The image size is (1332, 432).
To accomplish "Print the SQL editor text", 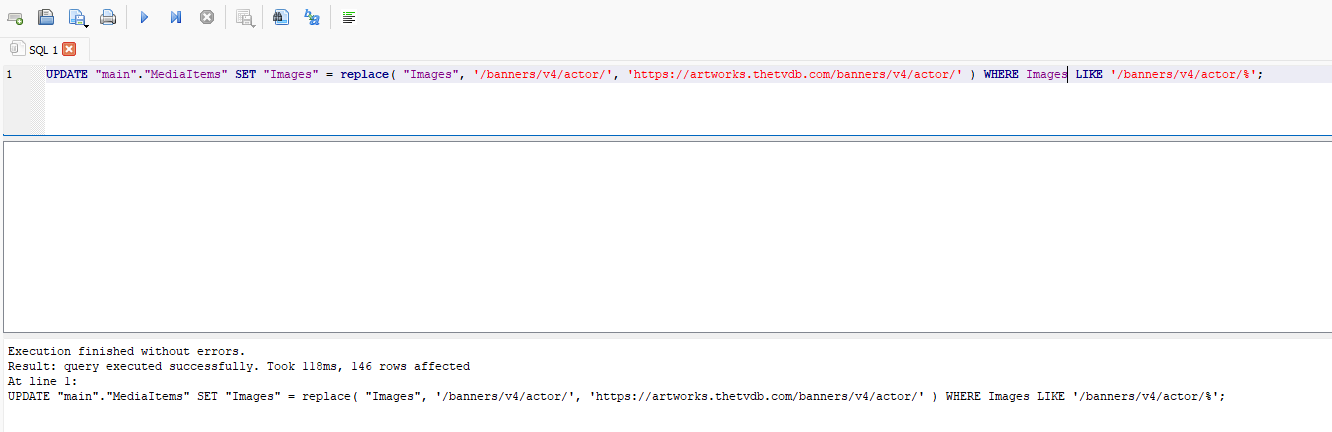I will click(108, 17).
